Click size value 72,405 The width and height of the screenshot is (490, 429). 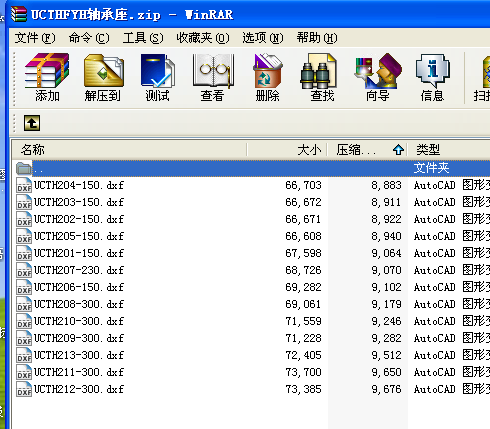point(303,355)
